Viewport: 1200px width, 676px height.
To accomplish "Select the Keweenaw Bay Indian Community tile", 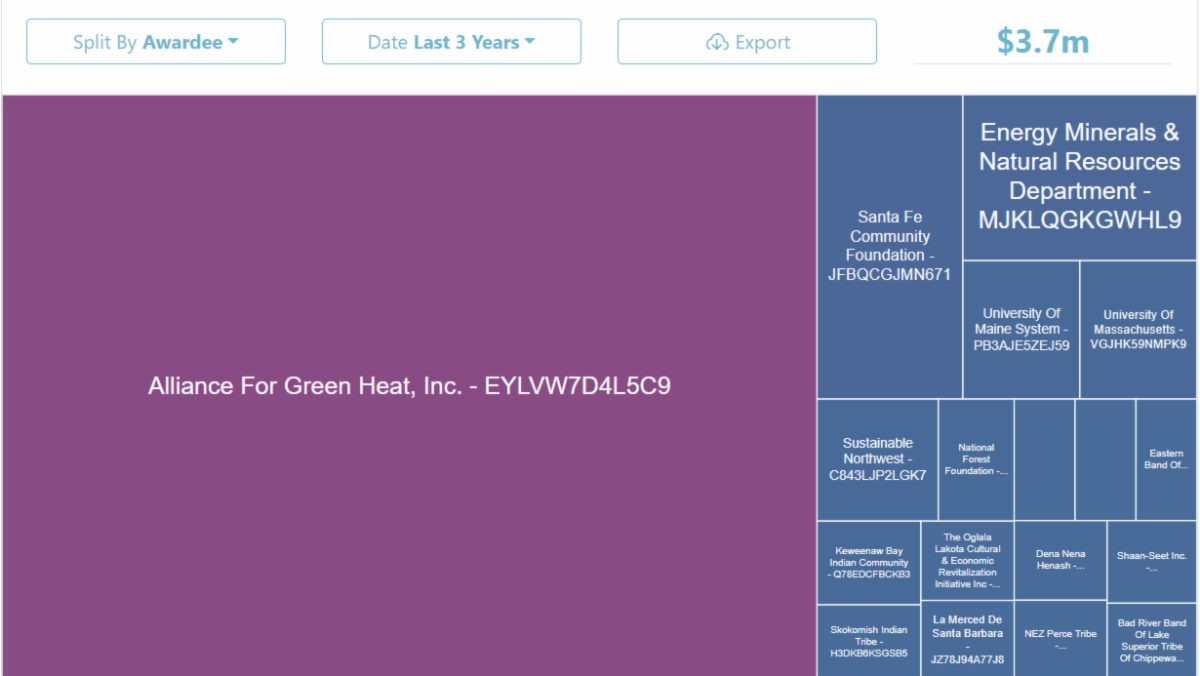I will pyautogui.click(x=869, y=562).
